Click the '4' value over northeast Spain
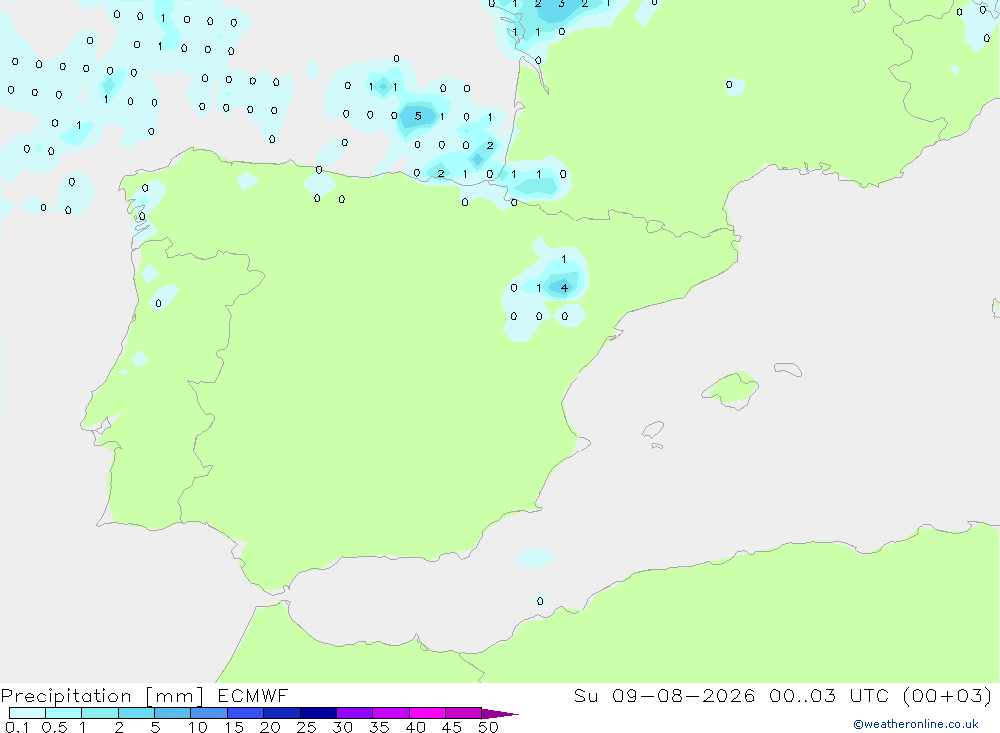Viewport: 1000px width, 733px height. click(x=564, y=288)
